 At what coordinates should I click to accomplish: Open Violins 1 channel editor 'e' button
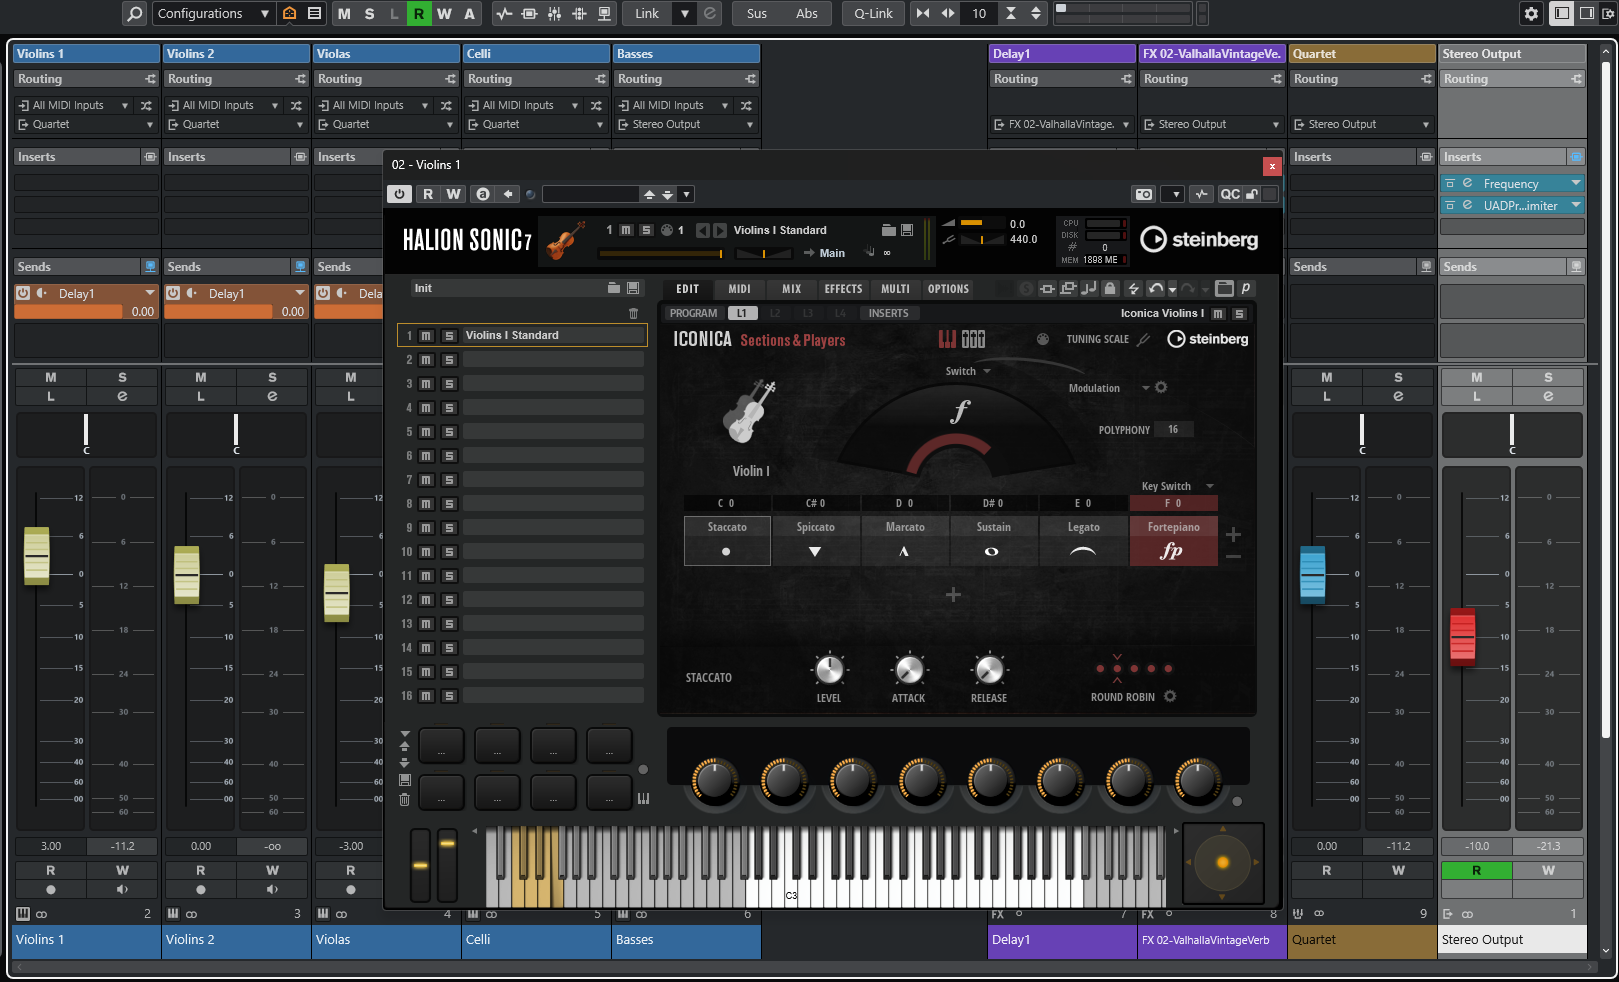122,397
